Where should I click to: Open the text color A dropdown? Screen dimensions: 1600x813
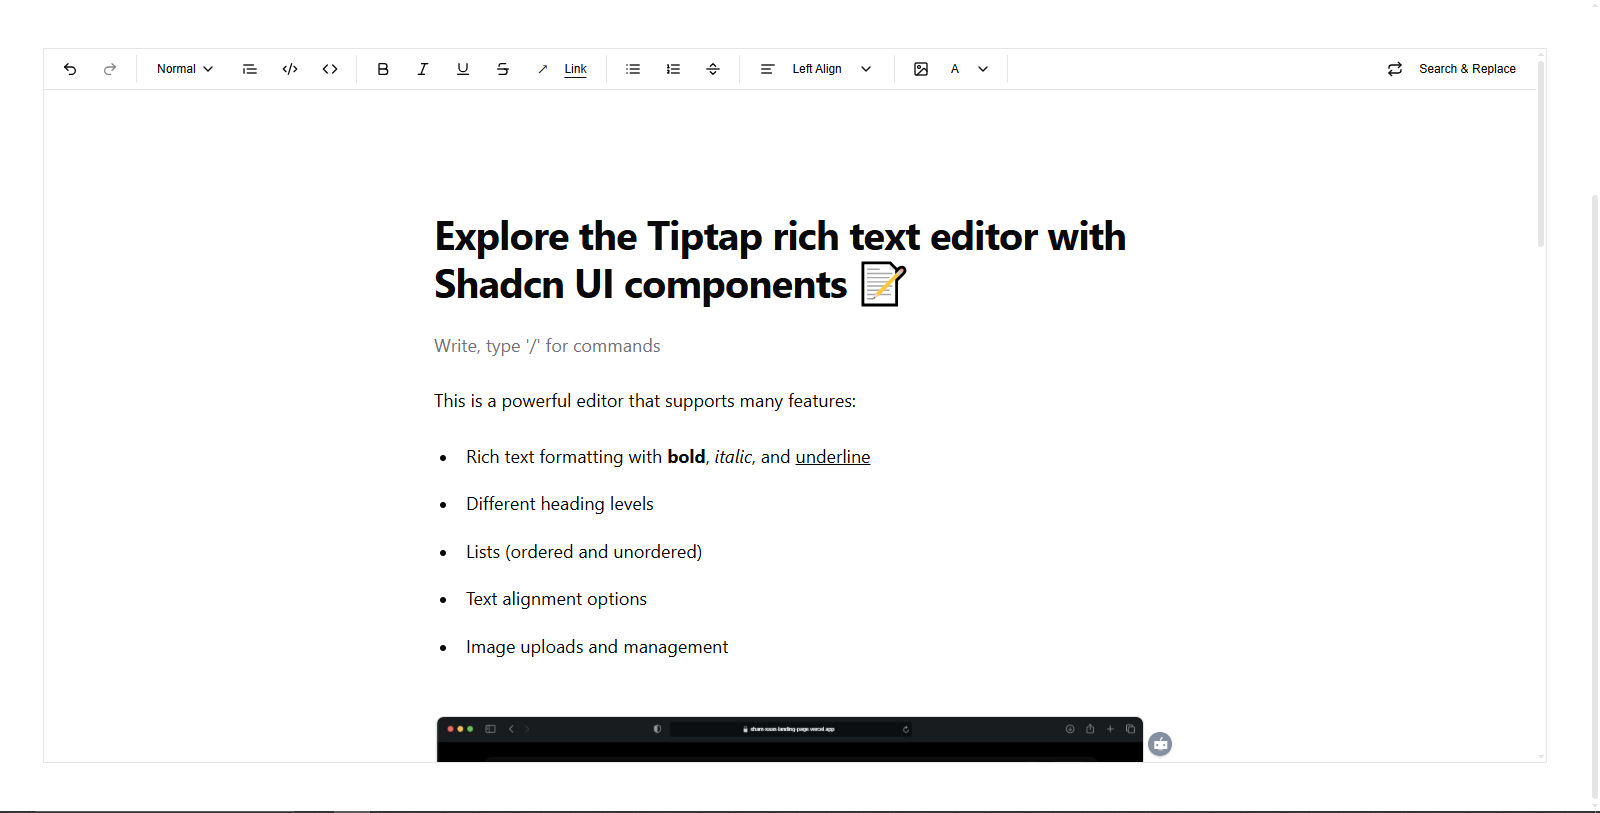(969, 69)
